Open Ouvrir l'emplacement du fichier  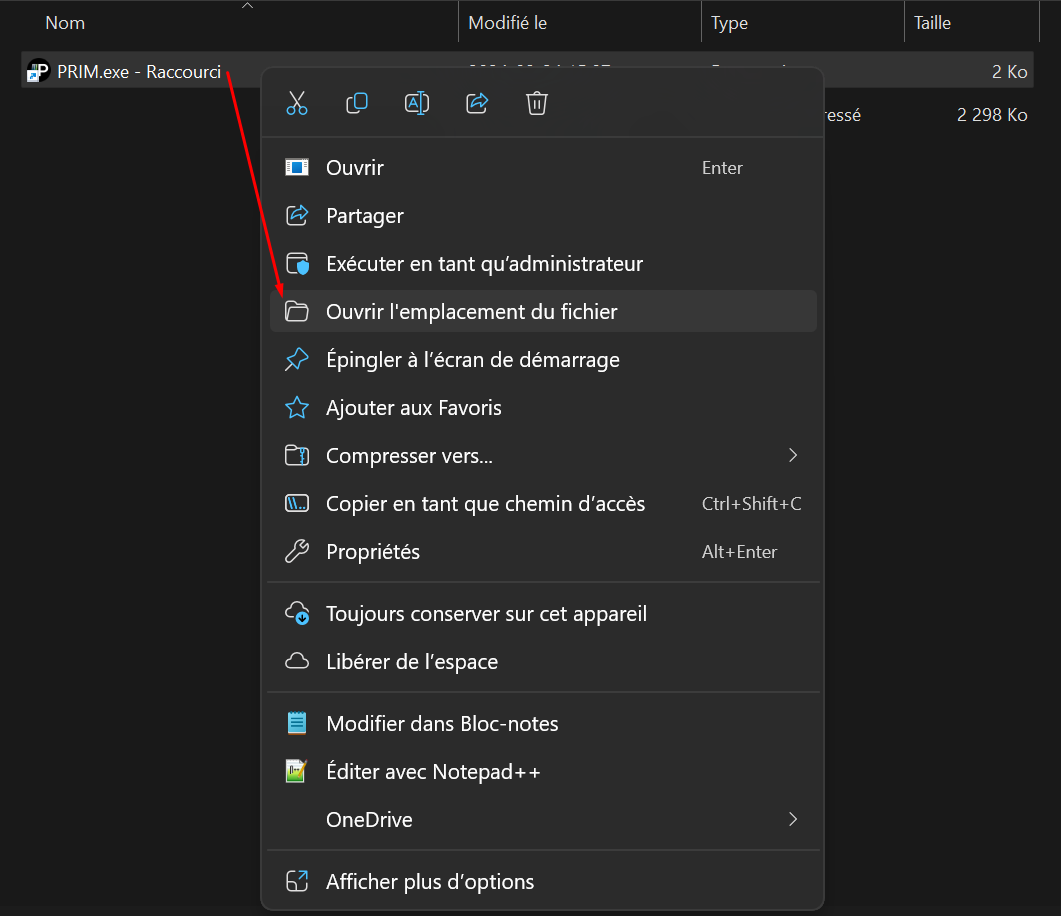pyautogui.click(x=471, y=312)
